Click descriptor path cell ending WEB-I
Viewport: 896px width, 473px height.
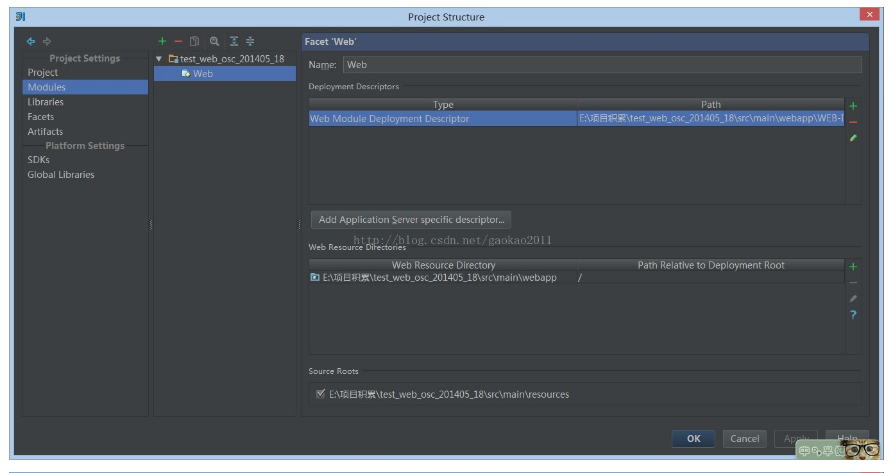(x=711, y=118)
